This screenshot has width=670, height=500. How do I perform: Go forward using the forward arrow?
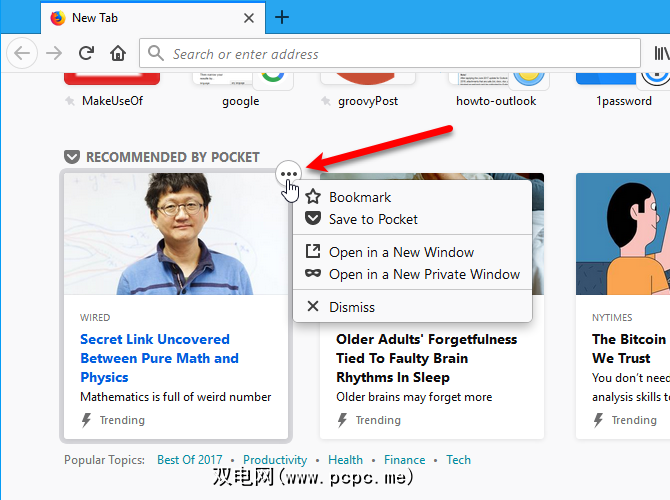[54, 53]
